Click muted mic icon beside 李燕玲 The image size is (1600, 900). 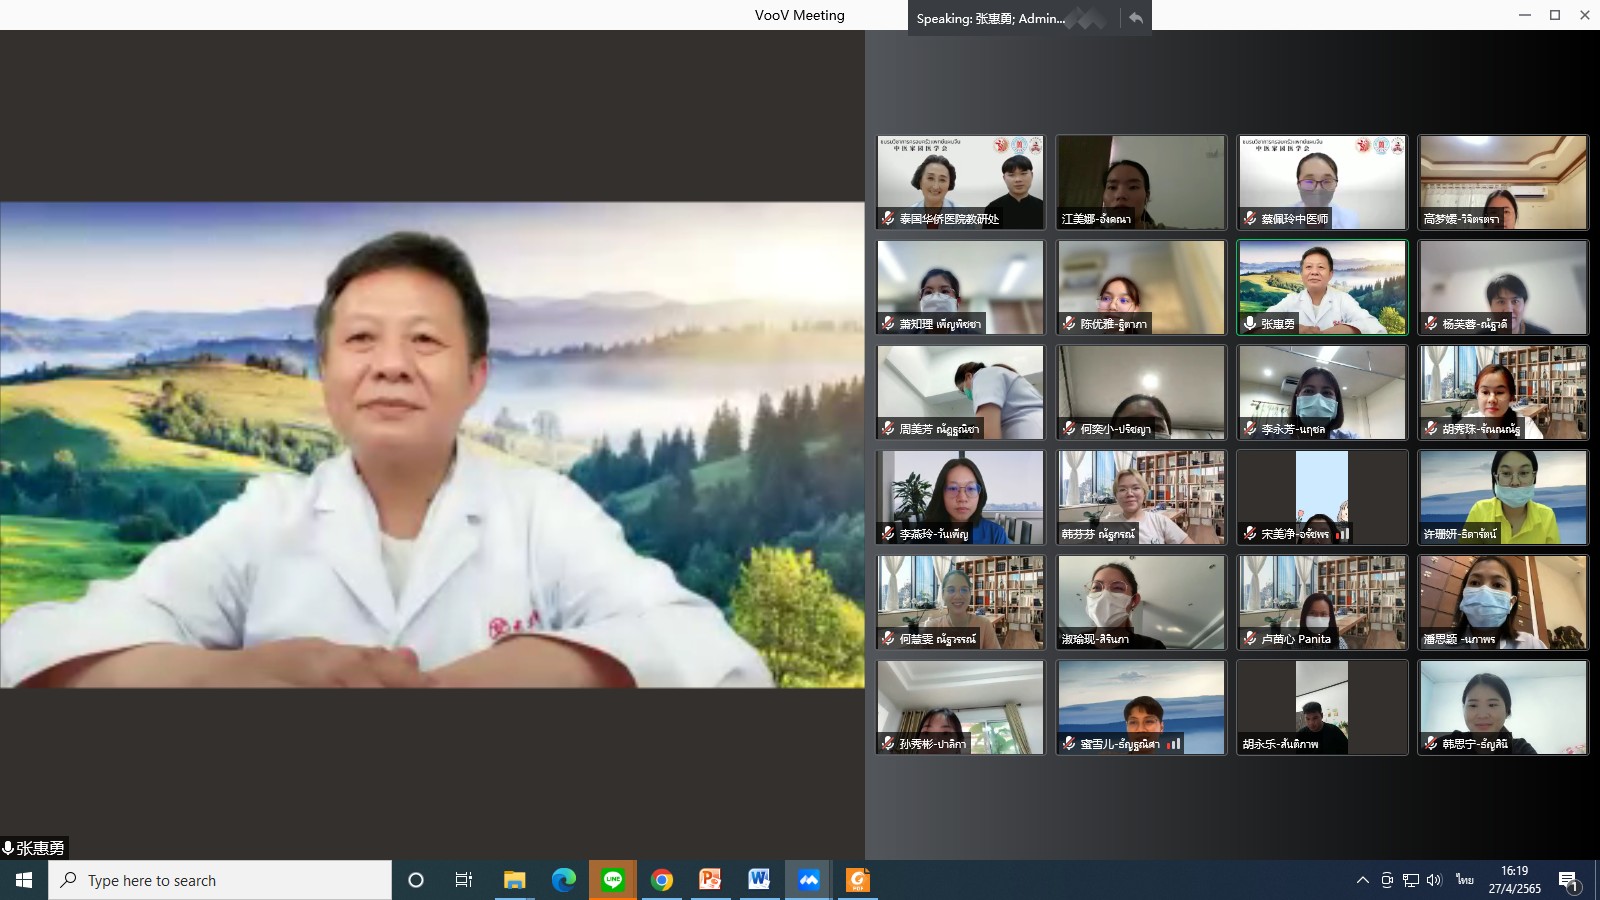[x=888, y=533]
